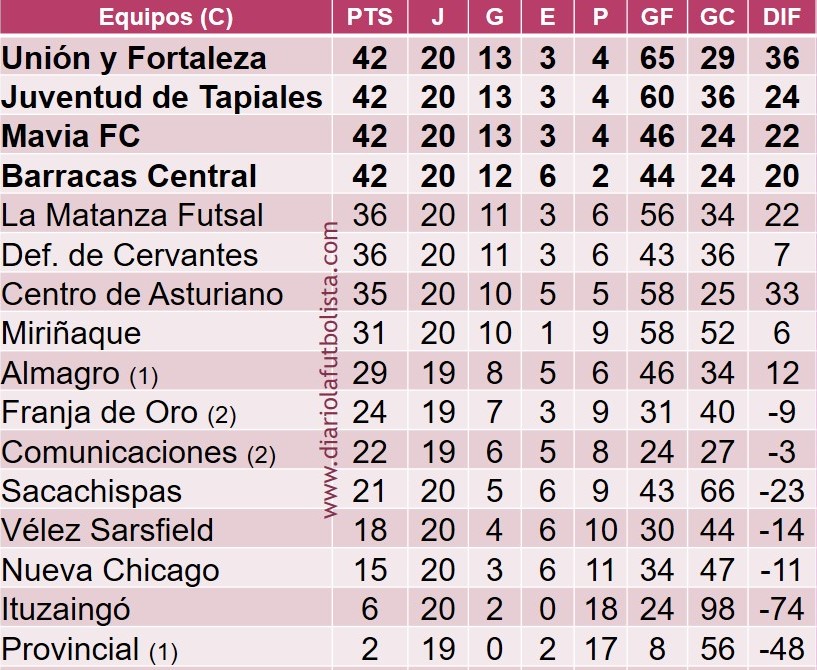
Task: Select the Almagro (1) team name
Action: click(80, 374)
